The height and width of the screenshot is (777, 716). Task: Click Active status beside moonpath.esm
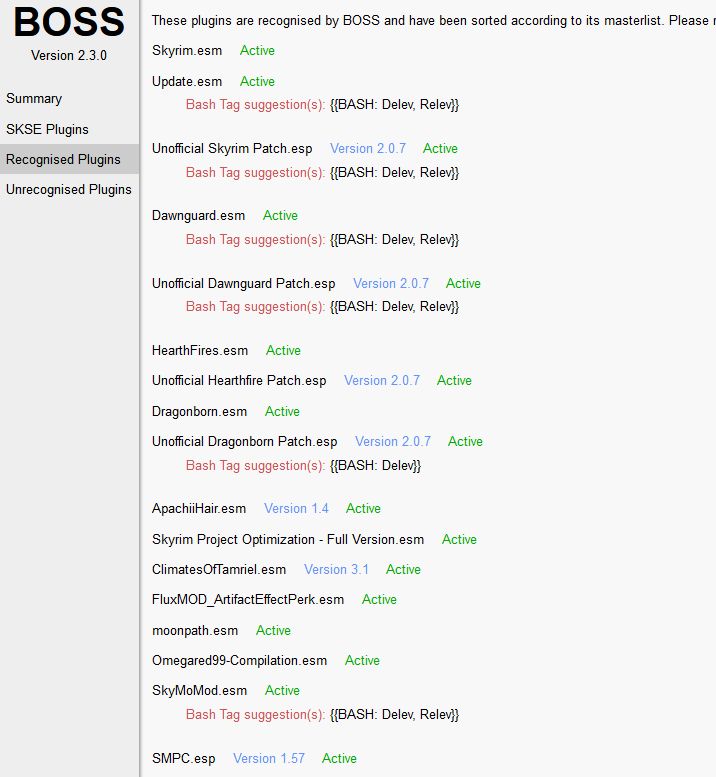click(x=273, y=630)
